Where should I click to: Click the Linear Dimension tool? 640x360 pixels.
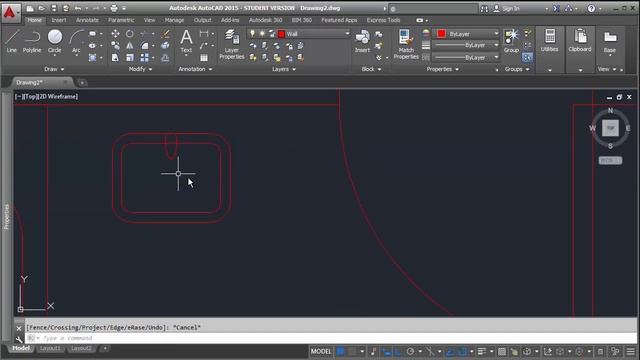click(x=204, y=34)
